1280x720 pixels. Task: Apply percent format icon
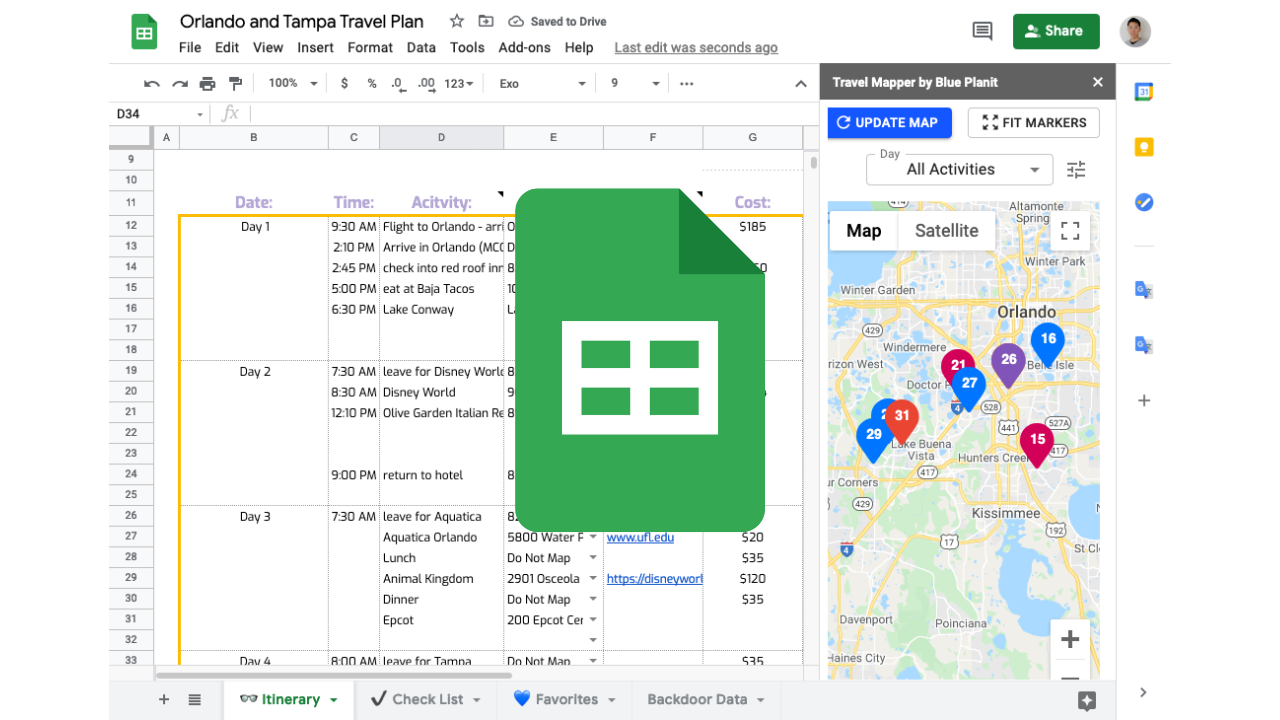tap(372, 84)
